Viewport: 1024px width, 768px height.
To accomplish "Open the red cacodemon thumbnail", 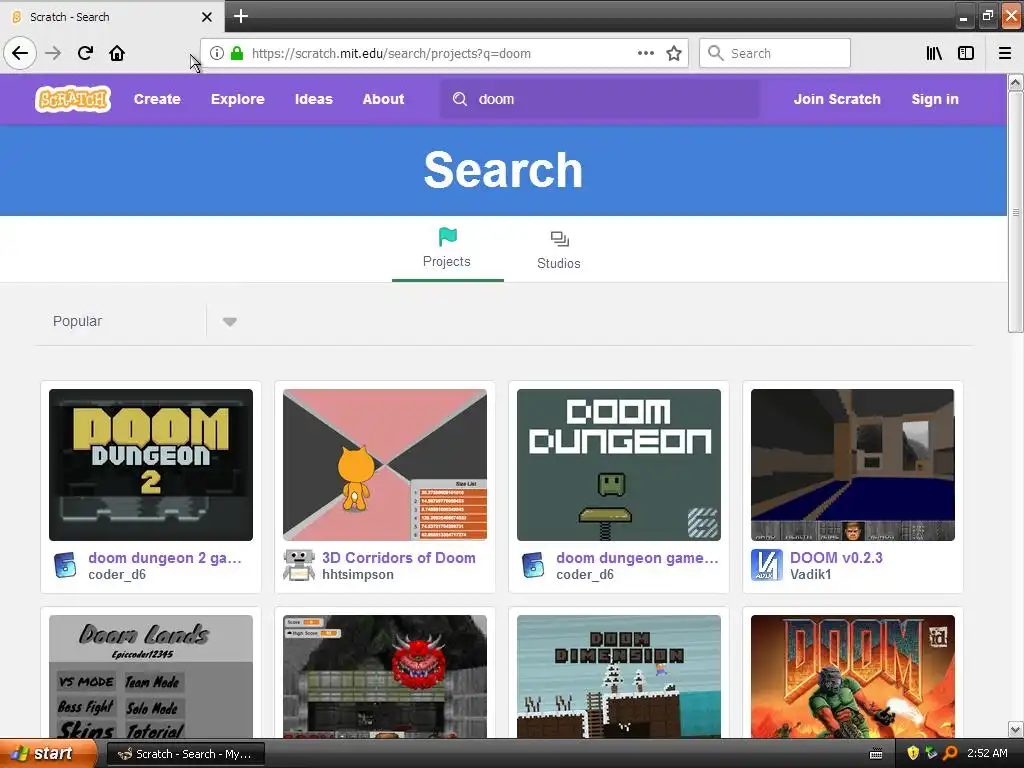I will click(385, 677).
